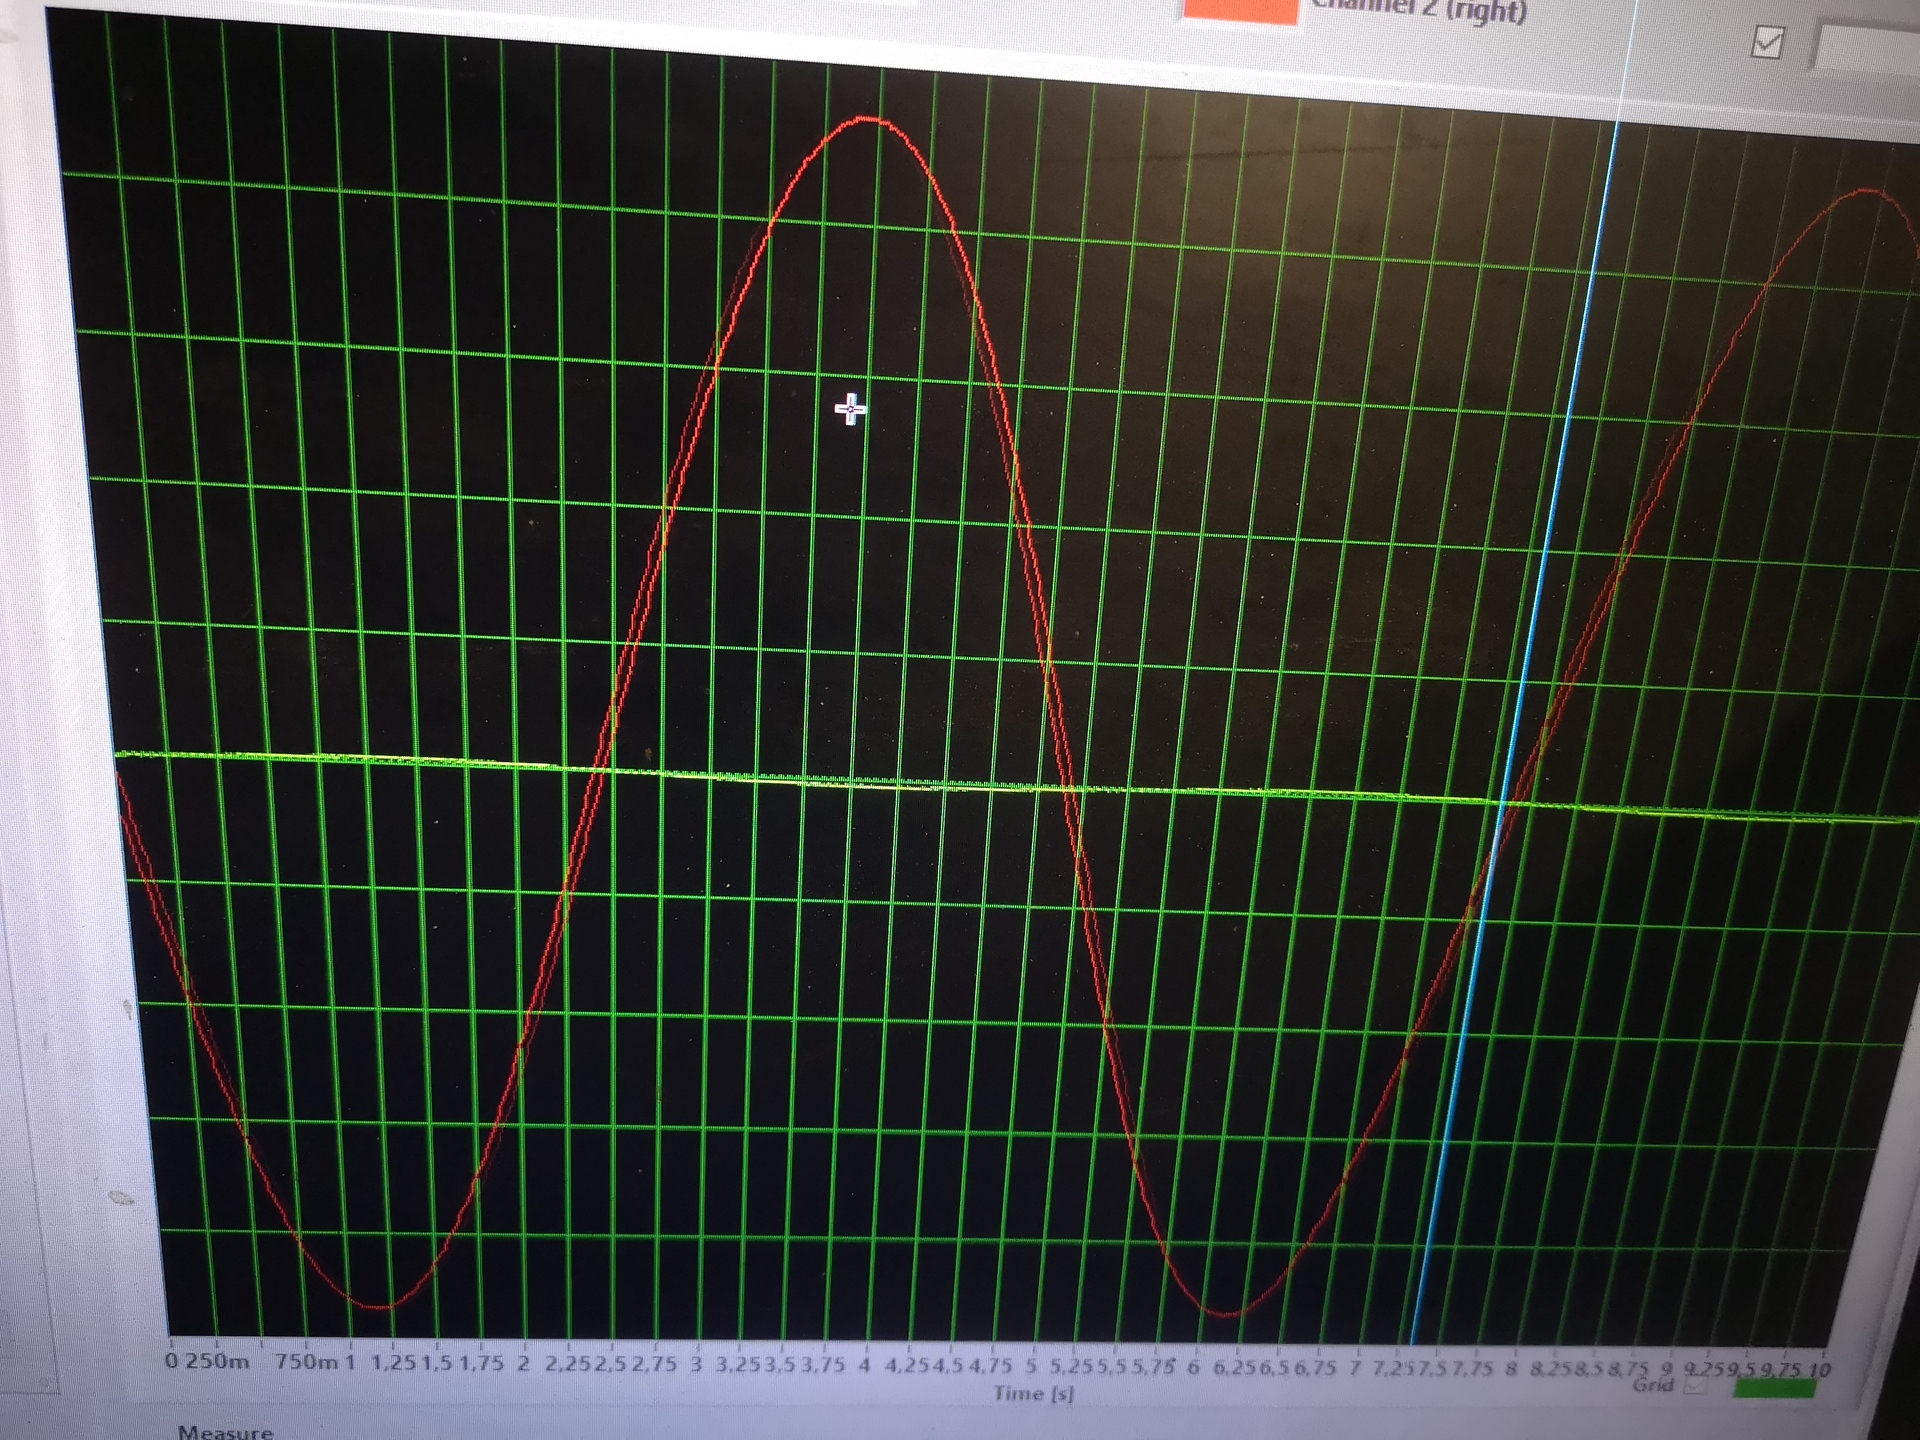Click the 2 tick on the time axis

click(x=523, y=1363)
